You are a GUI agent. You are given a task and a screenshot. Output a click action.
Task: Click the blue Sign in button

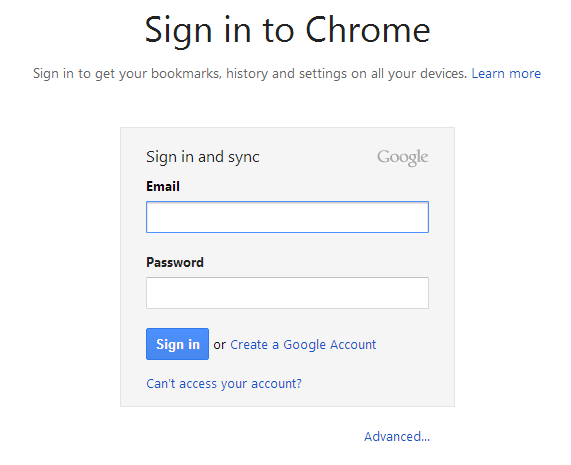(x=177, y=344)
